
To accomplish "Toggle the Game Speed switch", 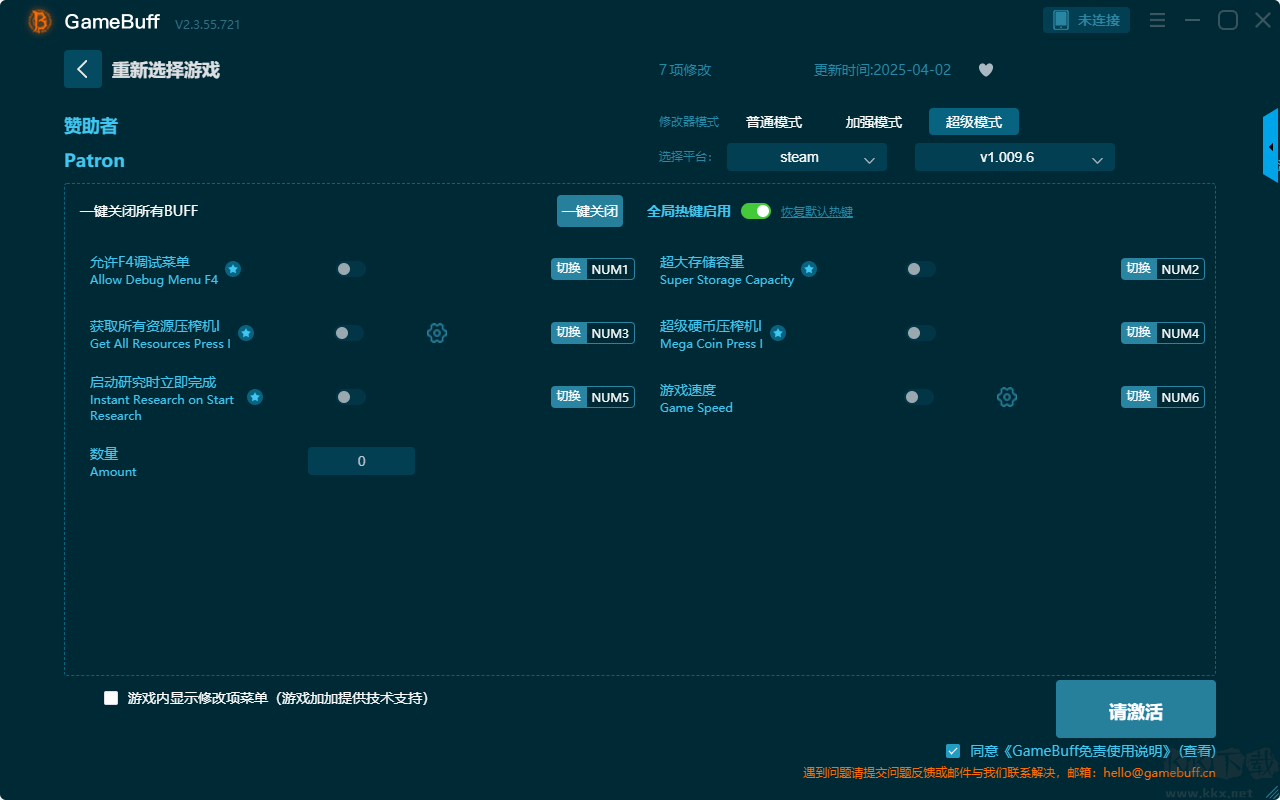I will (x=919, y=397).
